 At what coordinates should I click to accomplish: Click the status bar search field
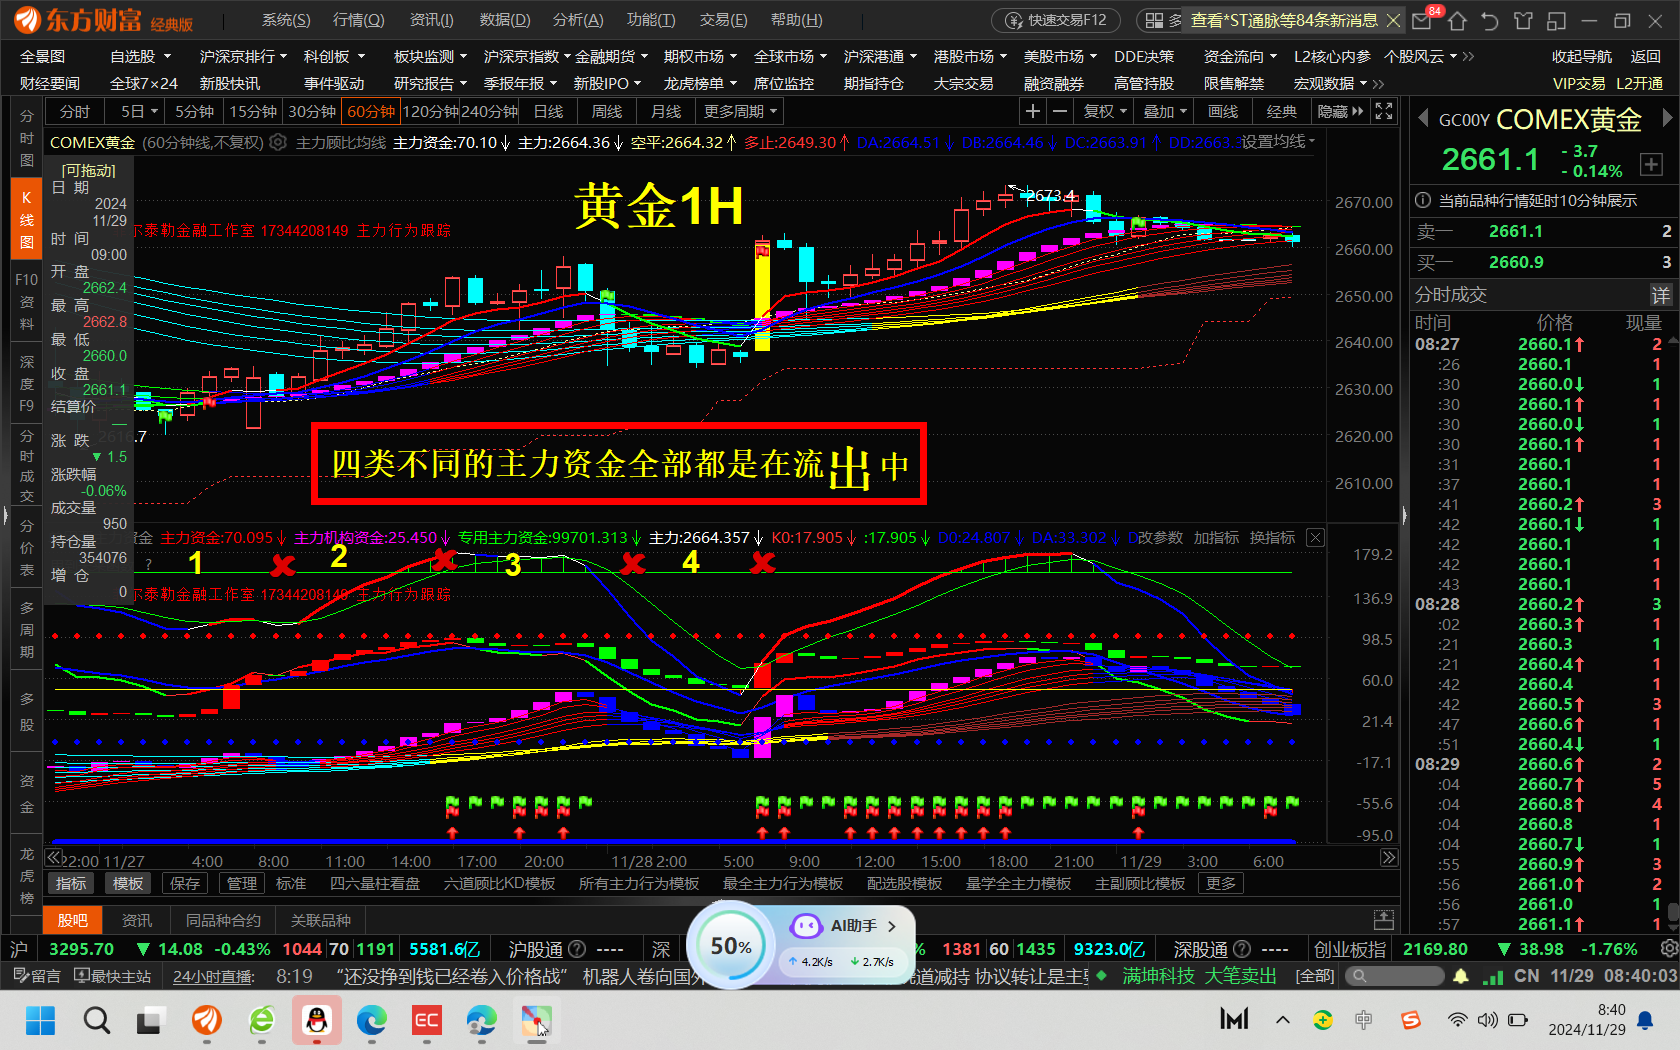click(x=1395, y=976)
